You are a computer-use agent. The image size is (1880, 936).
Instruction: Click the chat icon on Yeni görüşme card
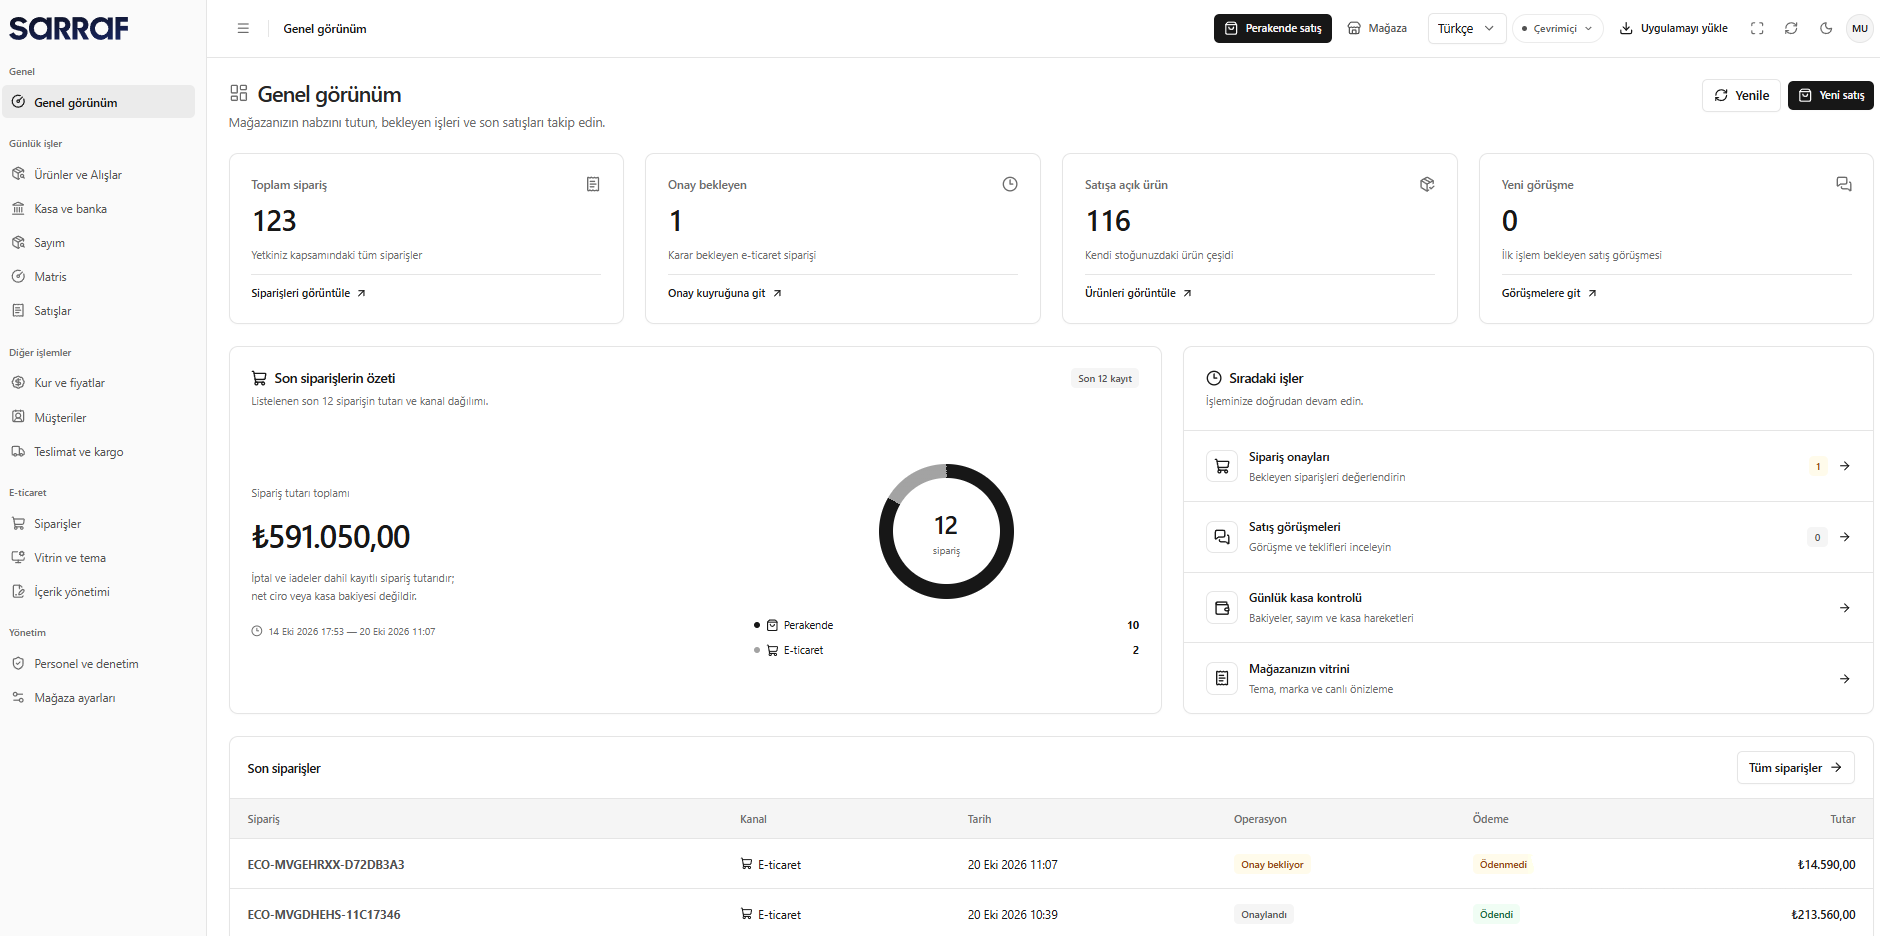pyautogui.click(x=1844, y=184)
